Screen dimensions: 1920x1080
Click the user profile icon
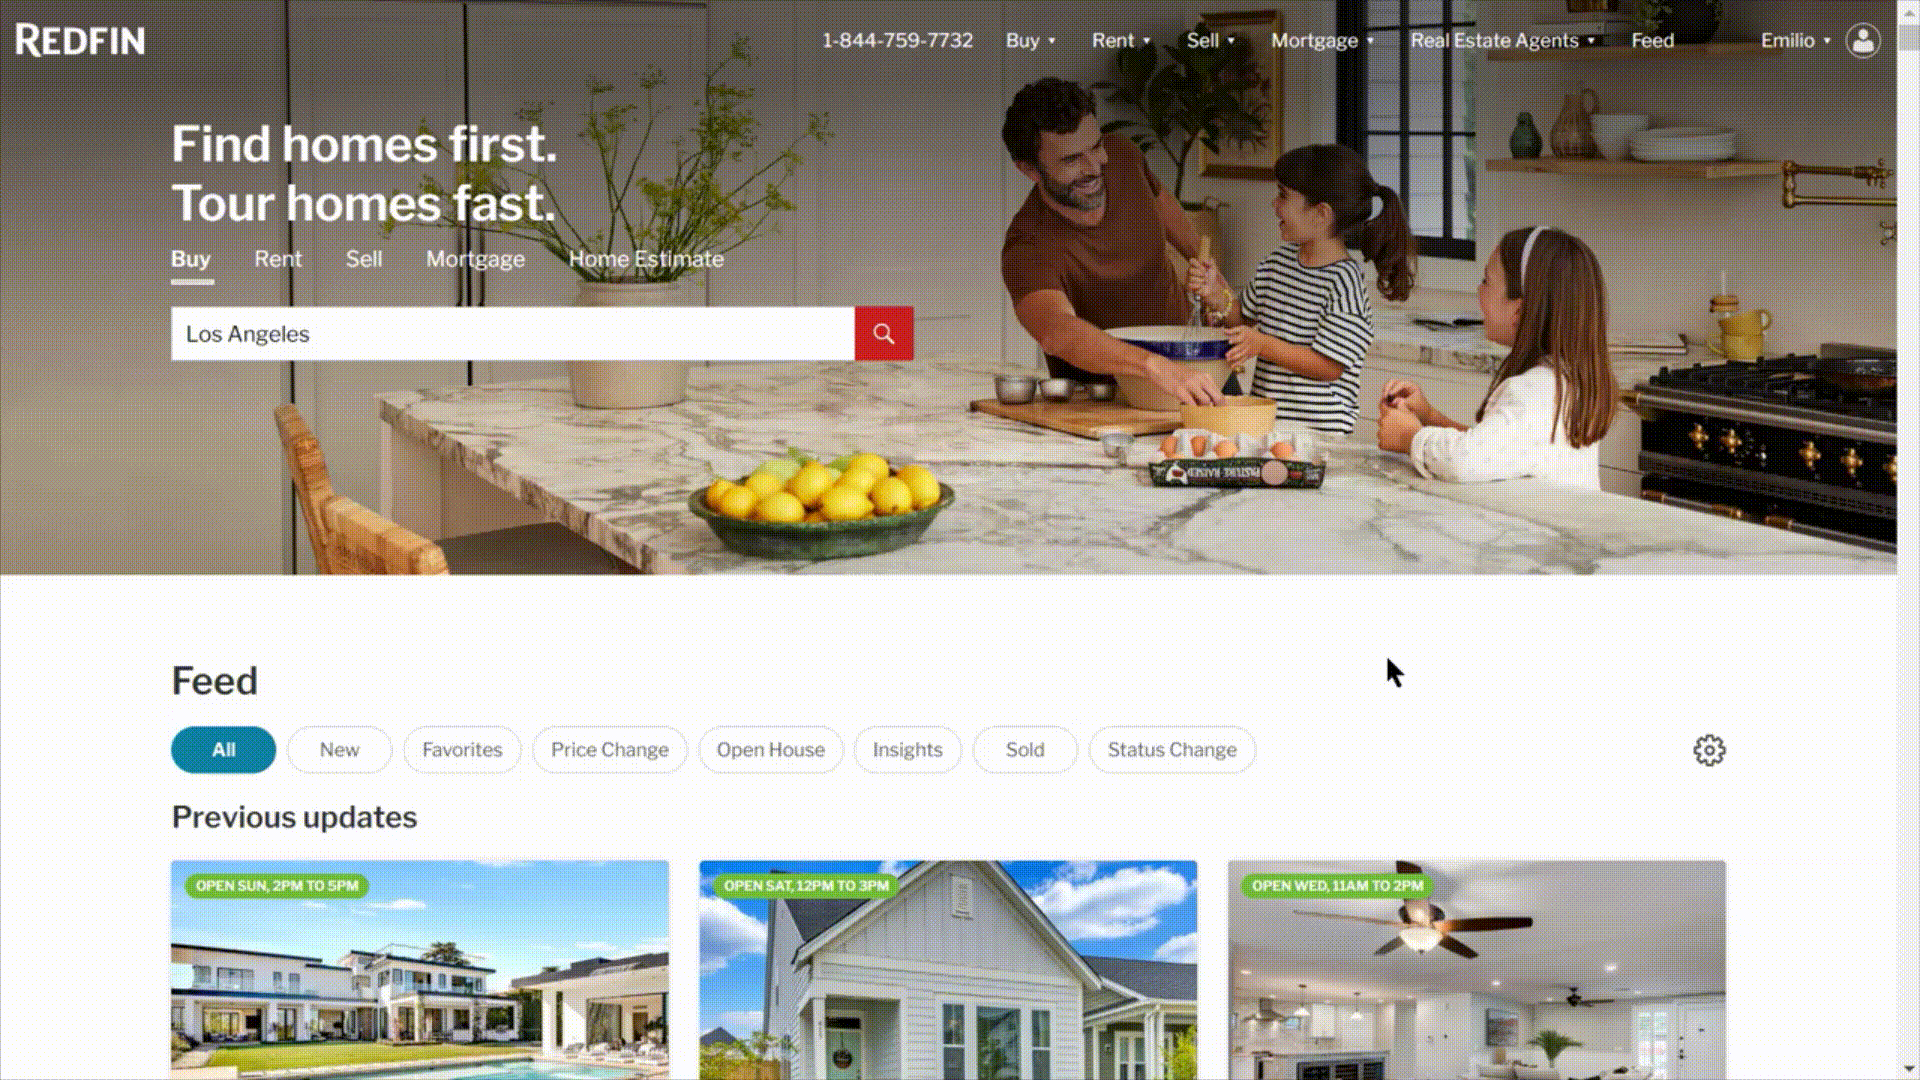coord(1863,40)
